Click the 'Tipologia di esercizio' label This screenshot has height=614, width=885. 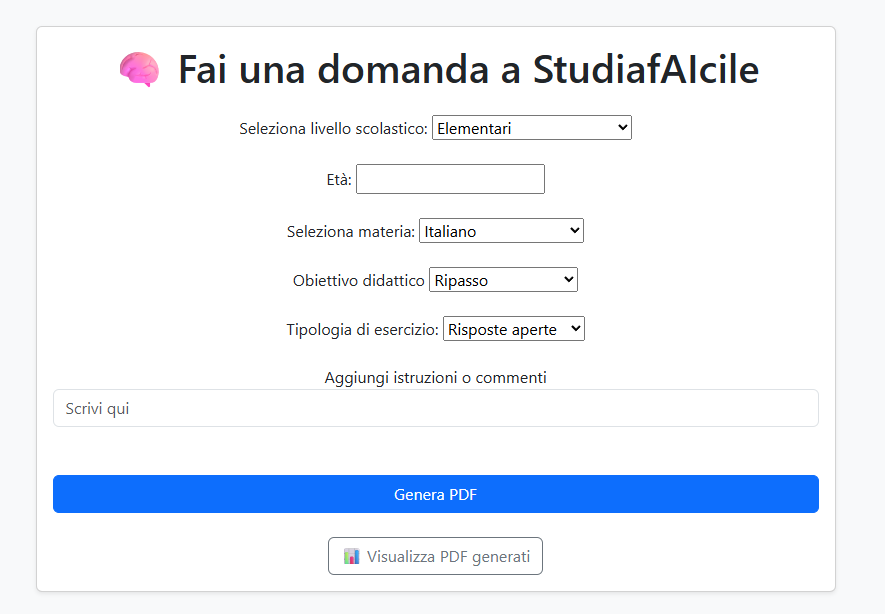click(x=362, y=330)
